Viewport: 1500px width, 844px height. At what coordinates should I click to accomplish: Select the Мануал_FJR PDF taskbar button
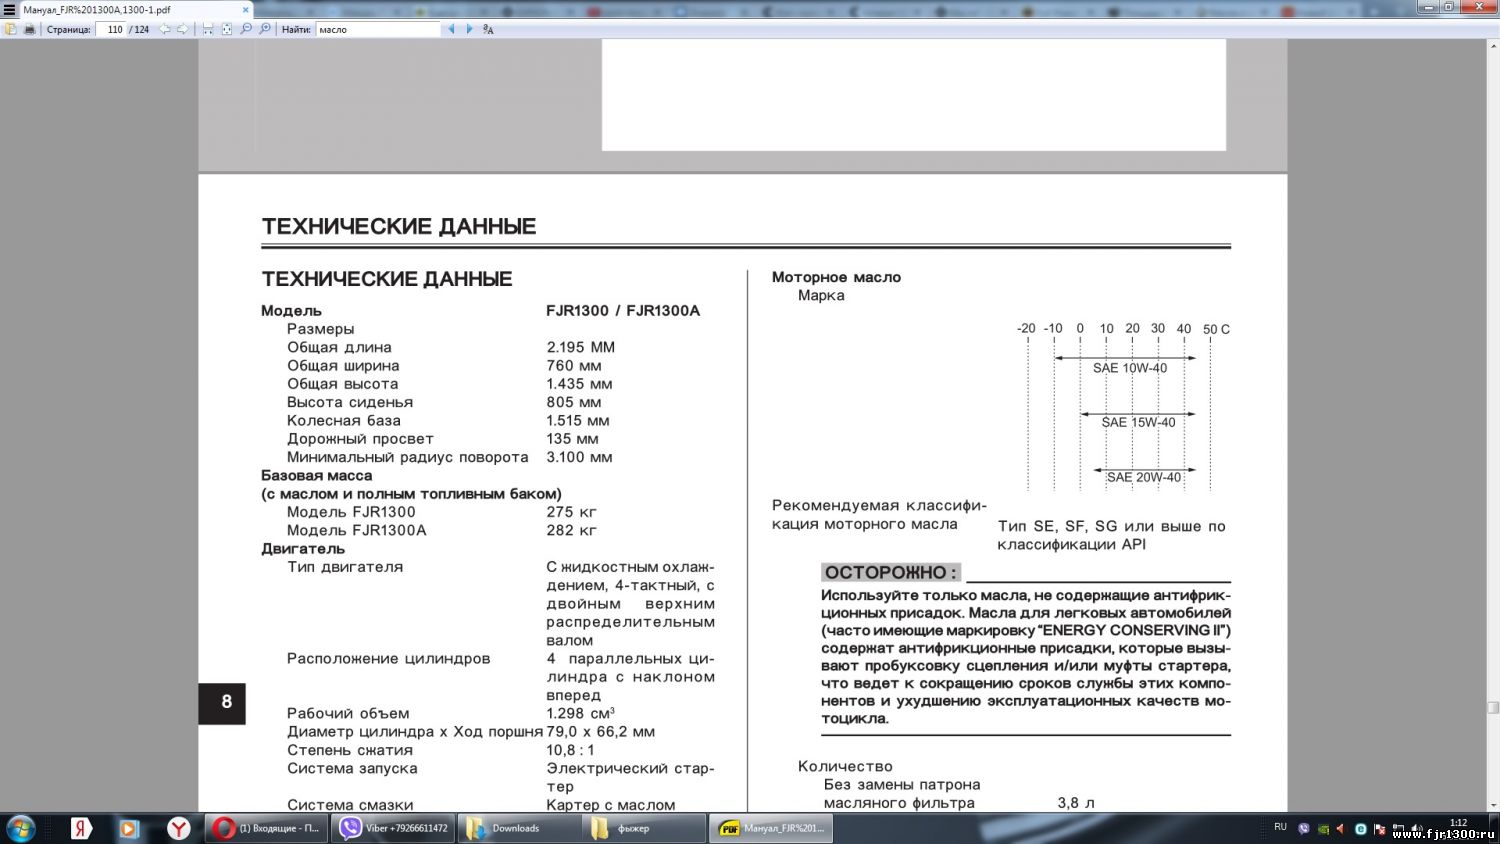(x=771, y=828)
